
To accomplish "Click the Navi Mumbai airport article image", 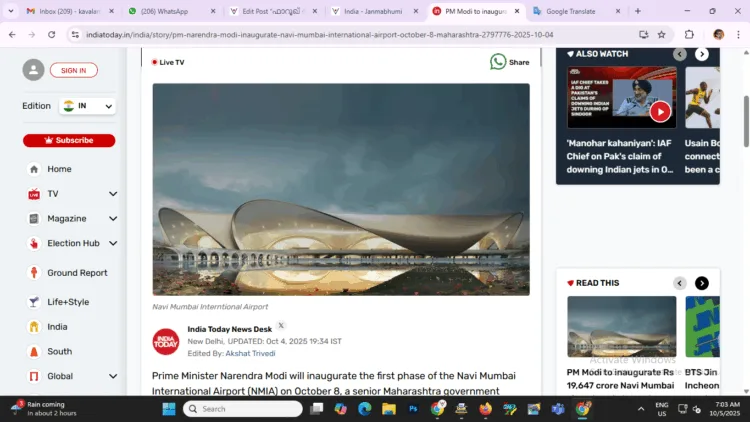I will (341, 189).
